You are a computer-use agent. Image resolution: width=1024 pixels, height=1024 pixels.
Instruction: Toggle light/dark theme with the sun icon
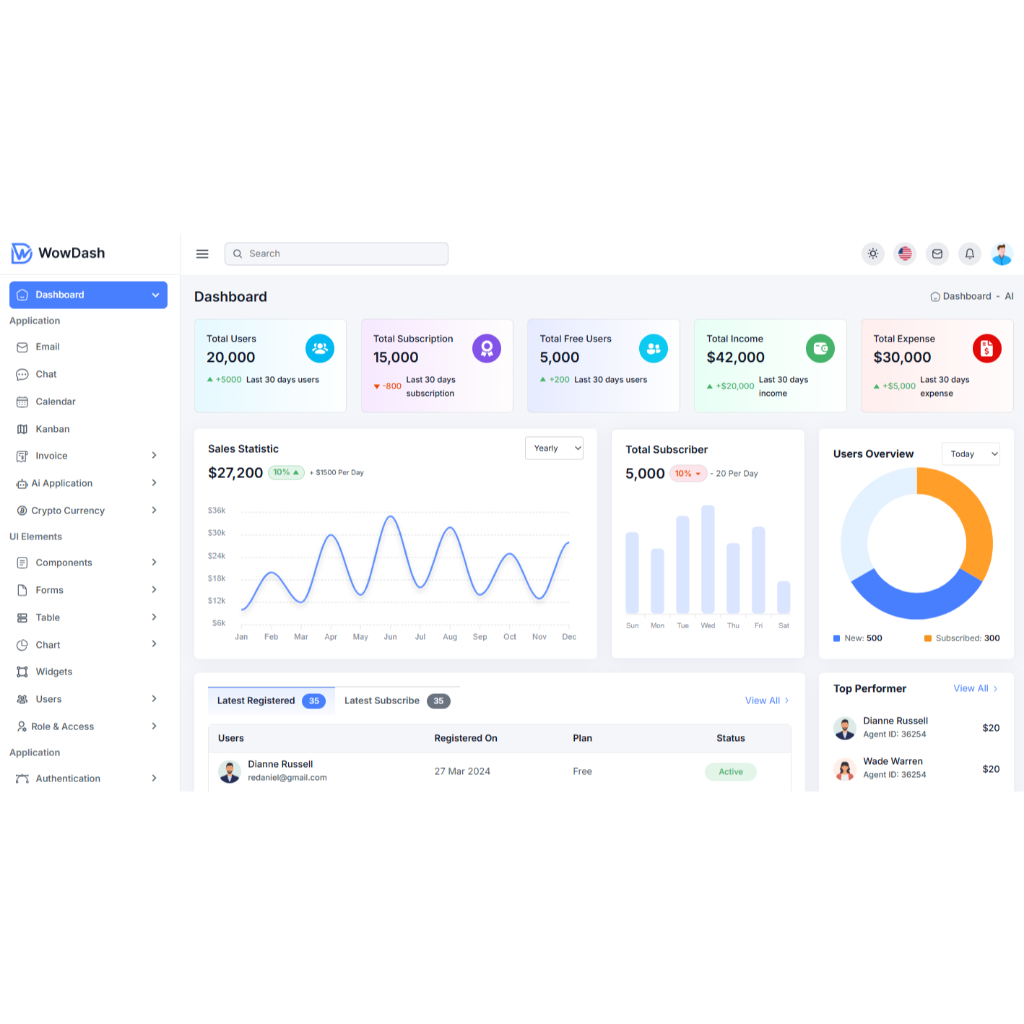(872, 253)
